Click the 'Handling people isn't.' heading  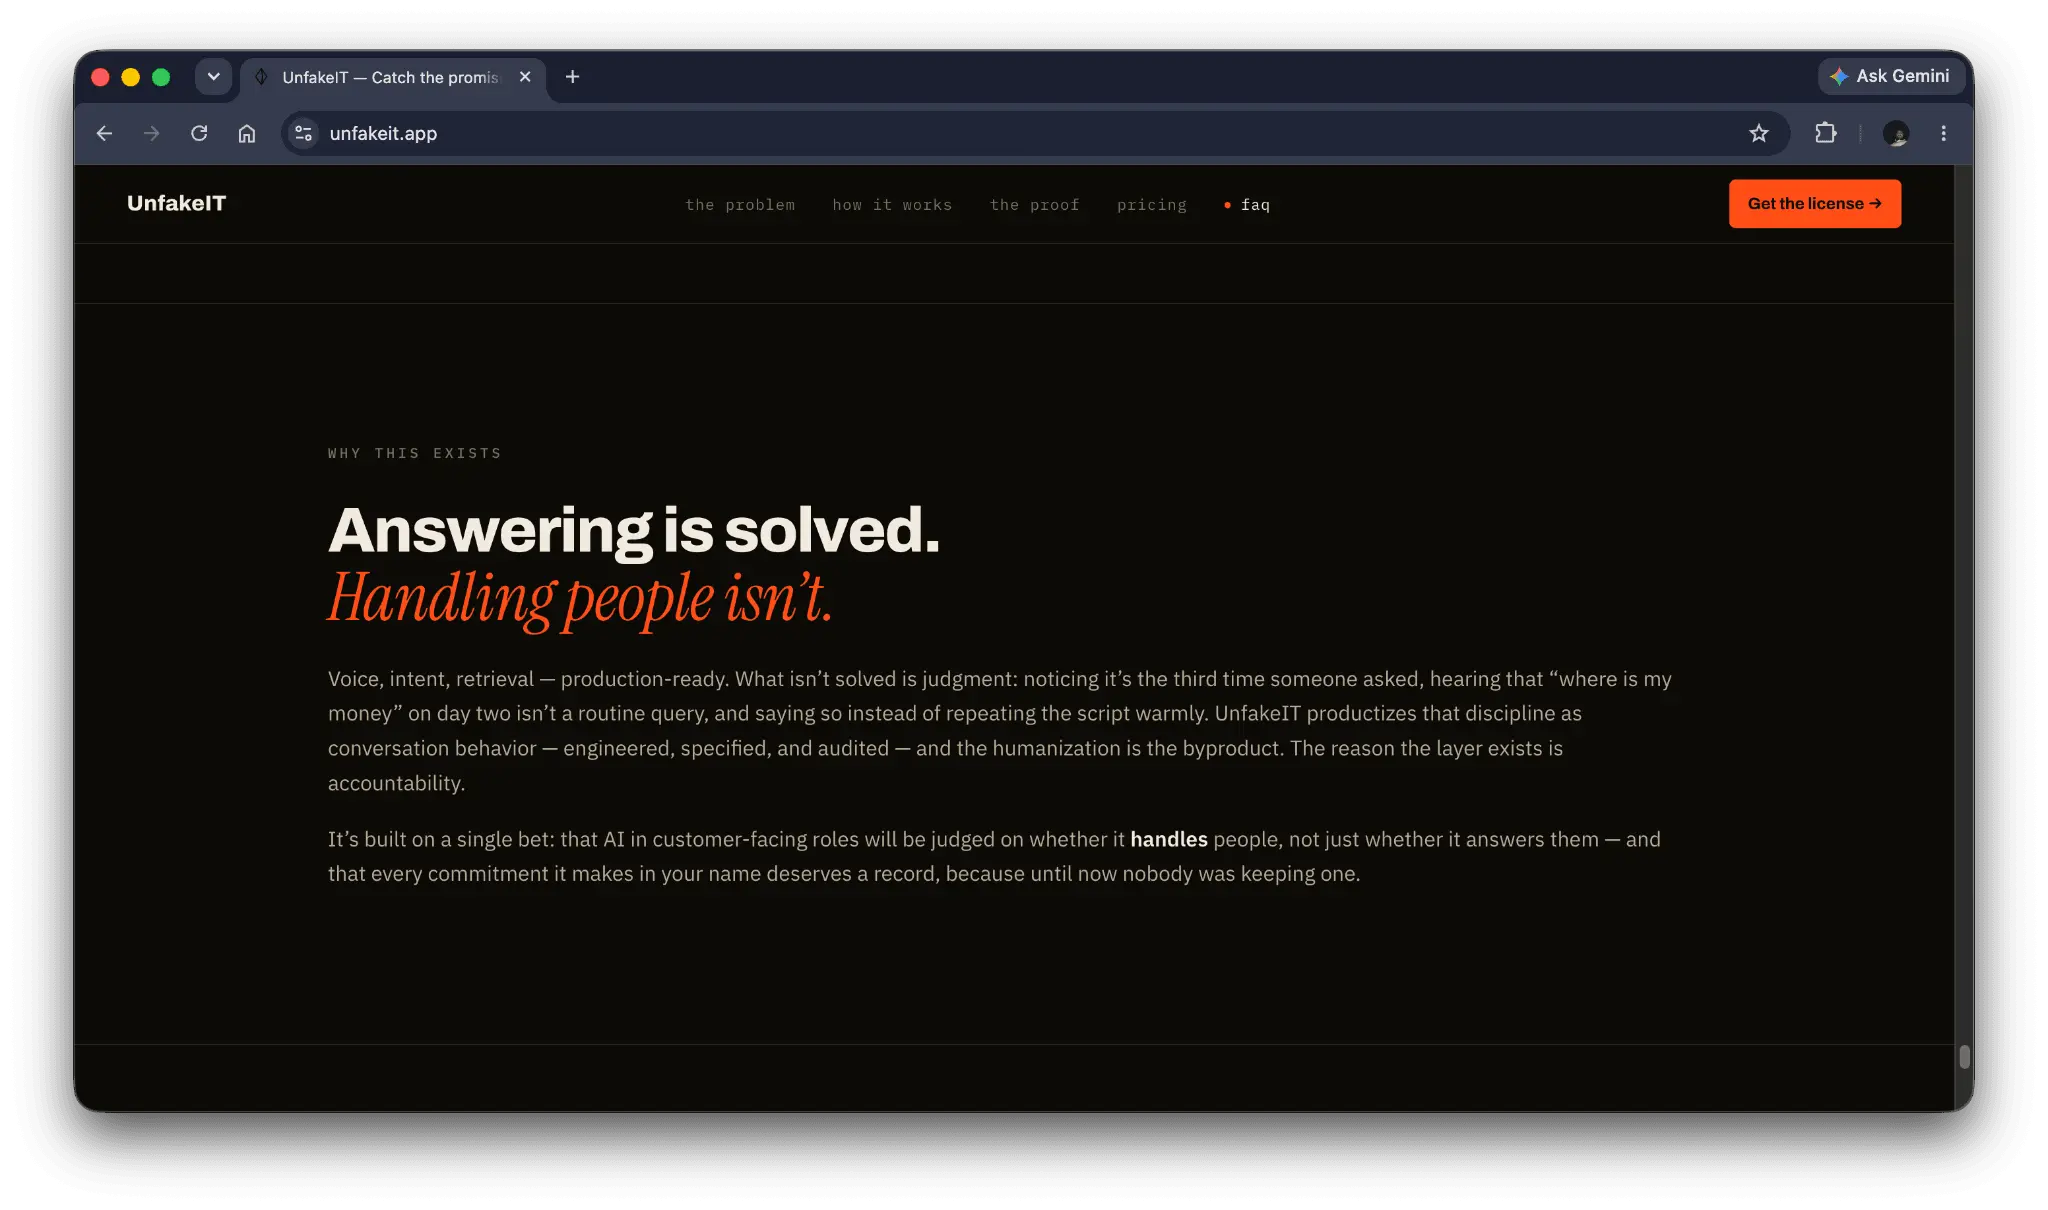(580, 598)
